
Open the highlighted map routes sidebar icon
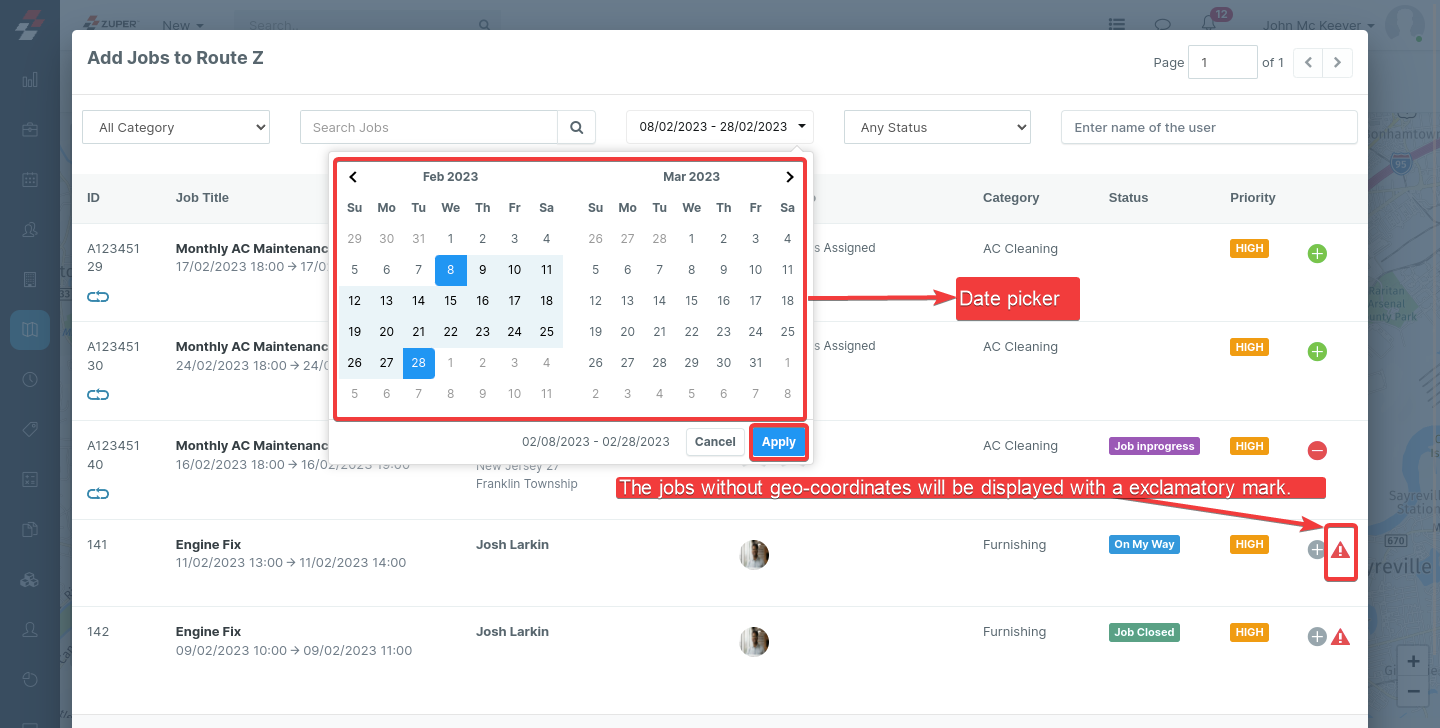[x=30, y=329]
